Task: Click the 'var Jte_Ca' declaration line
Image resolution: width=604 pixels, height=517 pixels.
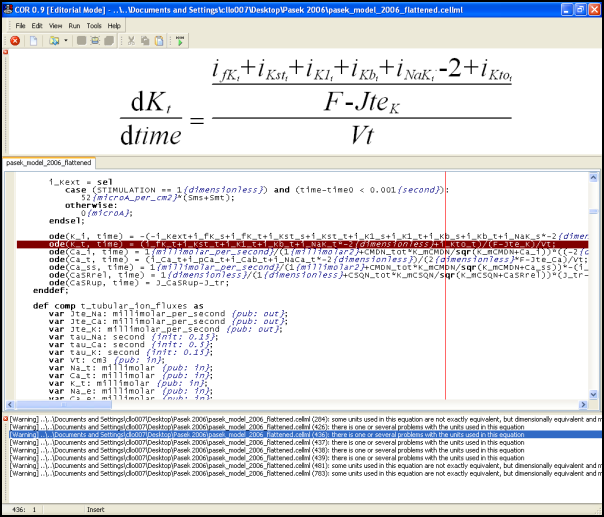Action: tap(168, 321)
